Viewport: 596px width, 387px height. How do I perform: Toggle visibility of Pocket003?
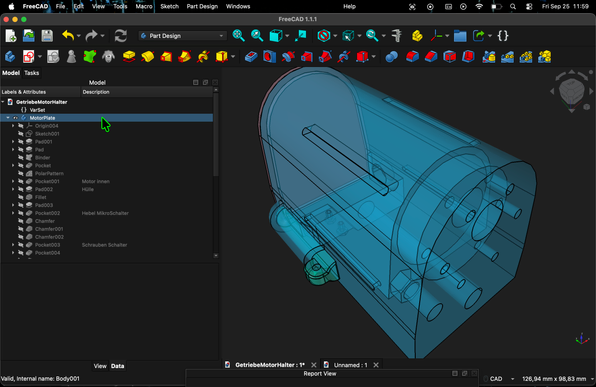coord(21,245)
